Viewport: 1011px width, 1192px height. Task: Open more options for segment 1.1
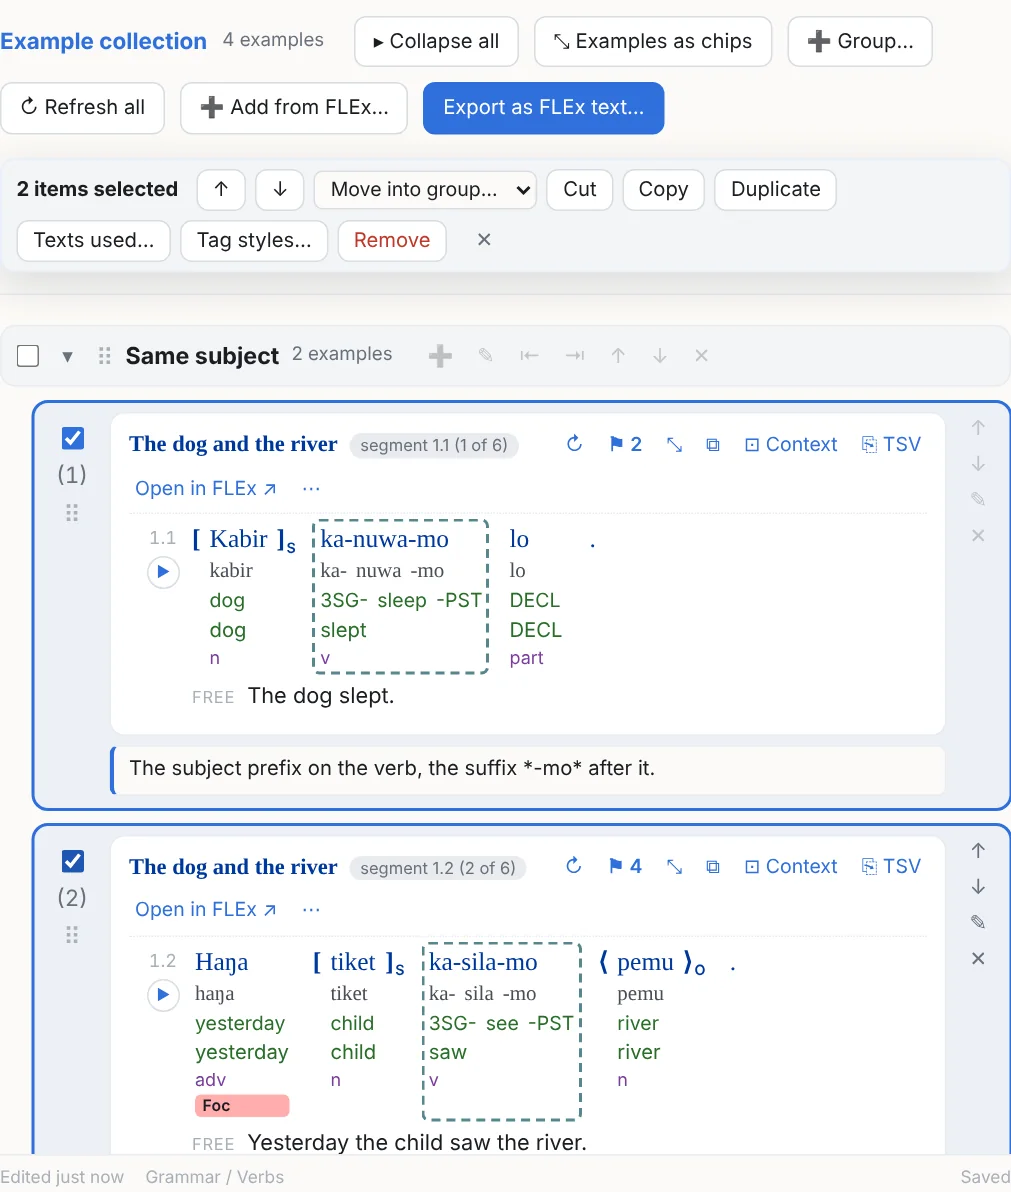tap(311, 489)
